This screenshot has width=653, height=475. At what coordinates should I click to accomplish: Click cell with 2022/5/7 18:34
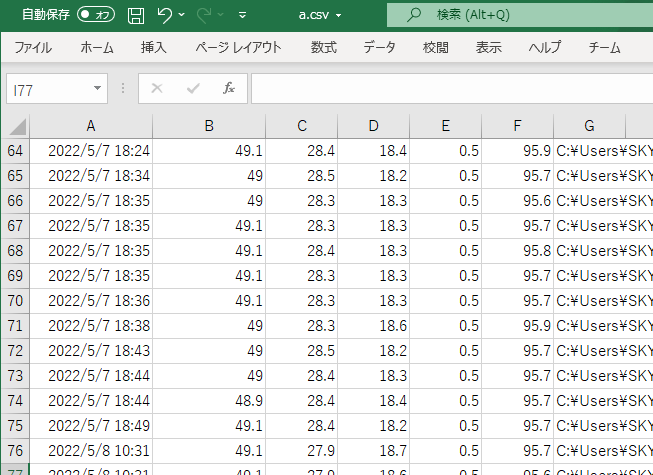[91, 176]
